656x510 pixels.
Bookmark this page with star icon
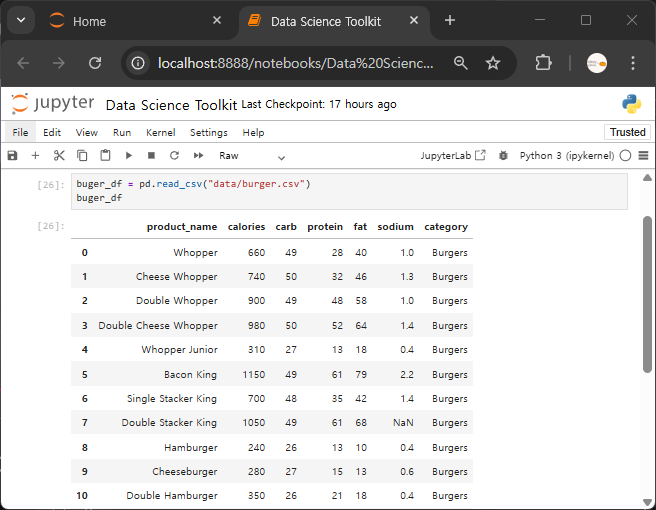click(493, 63)
